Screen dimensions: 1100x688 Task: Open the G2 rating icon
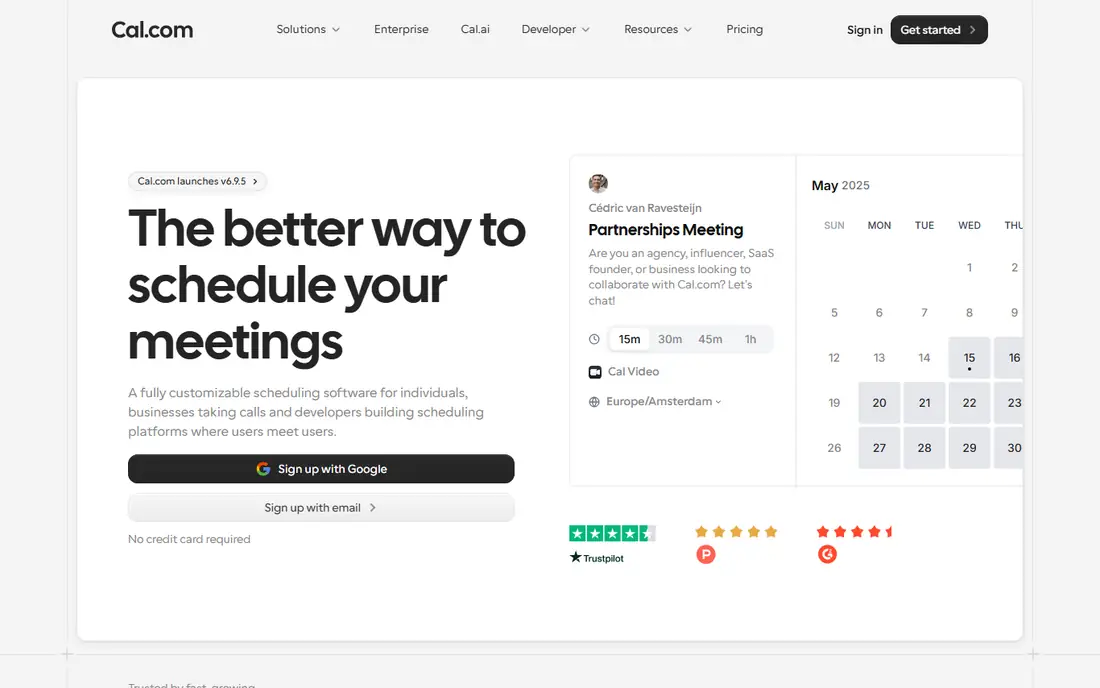pyautogui.click(x=827, y=555)
